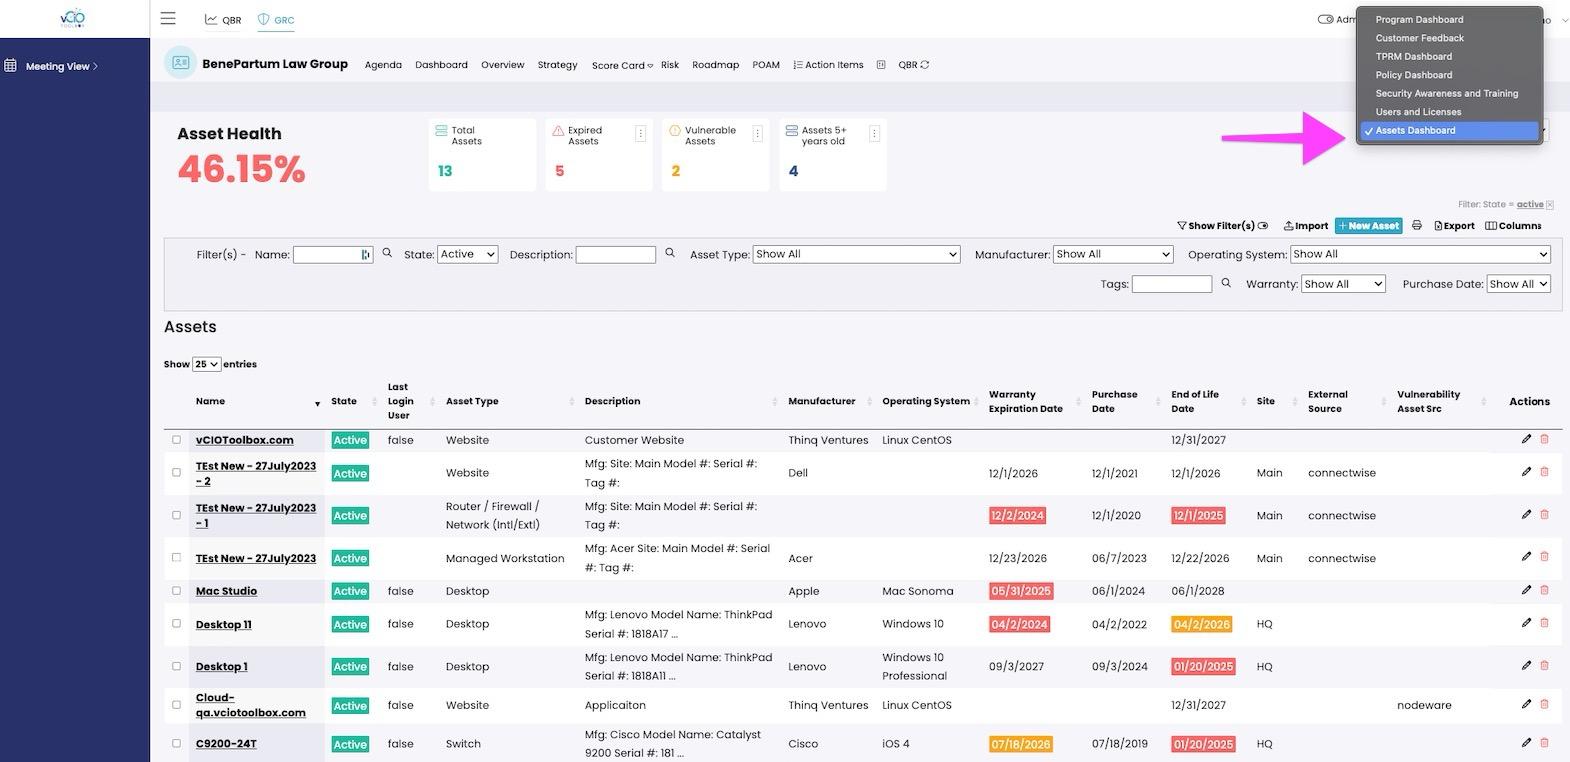The height and width of the screenshot is (762, 1570).
Task: Click the print icon next to New Asset
Action: 1416,226
